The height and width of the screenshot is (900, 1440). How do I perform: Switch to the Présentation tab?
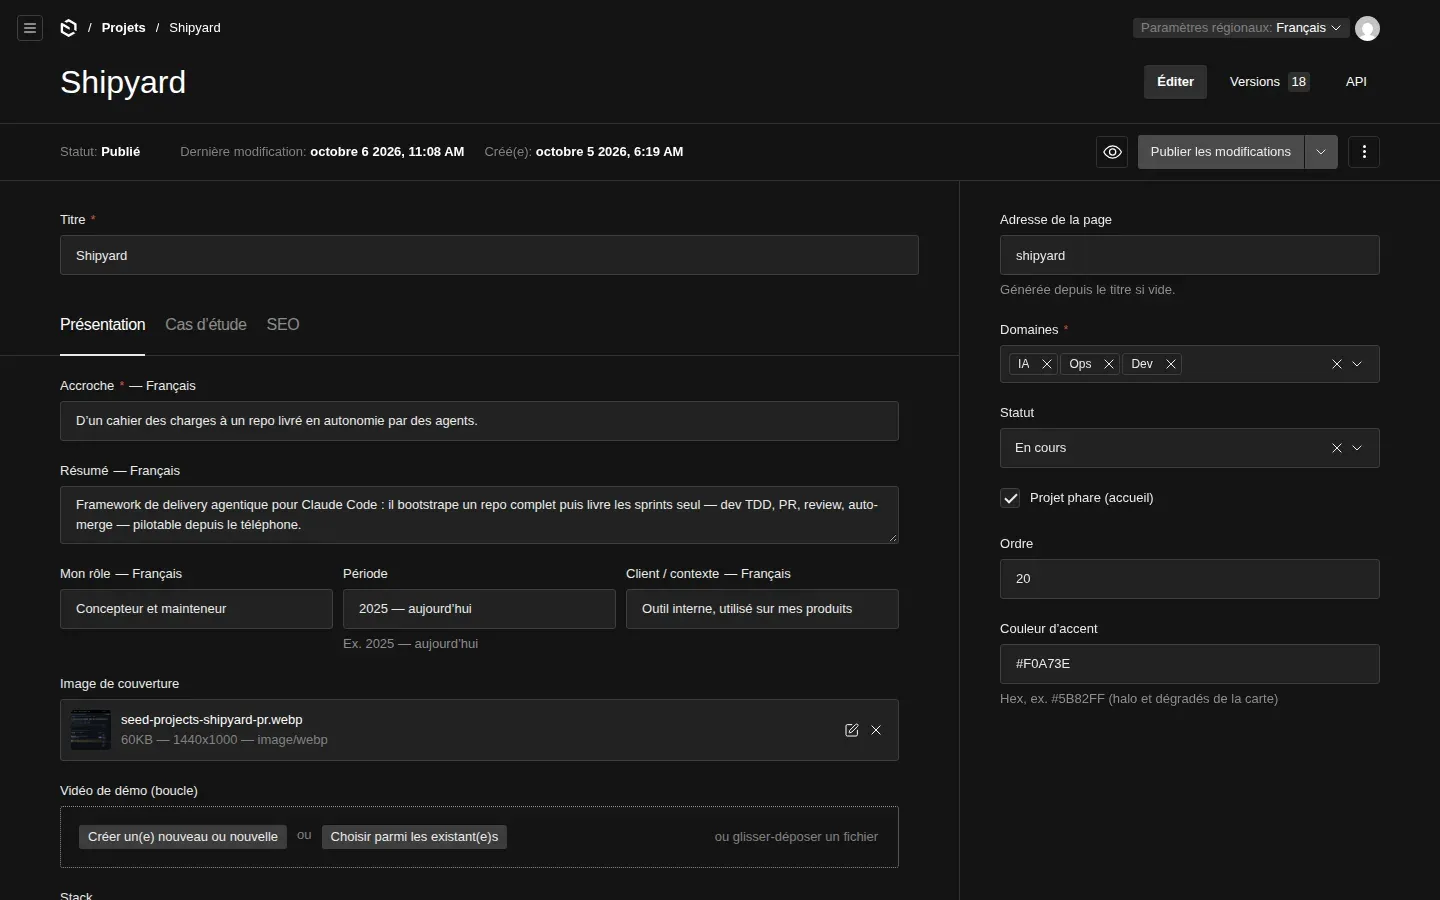[103, 325]
